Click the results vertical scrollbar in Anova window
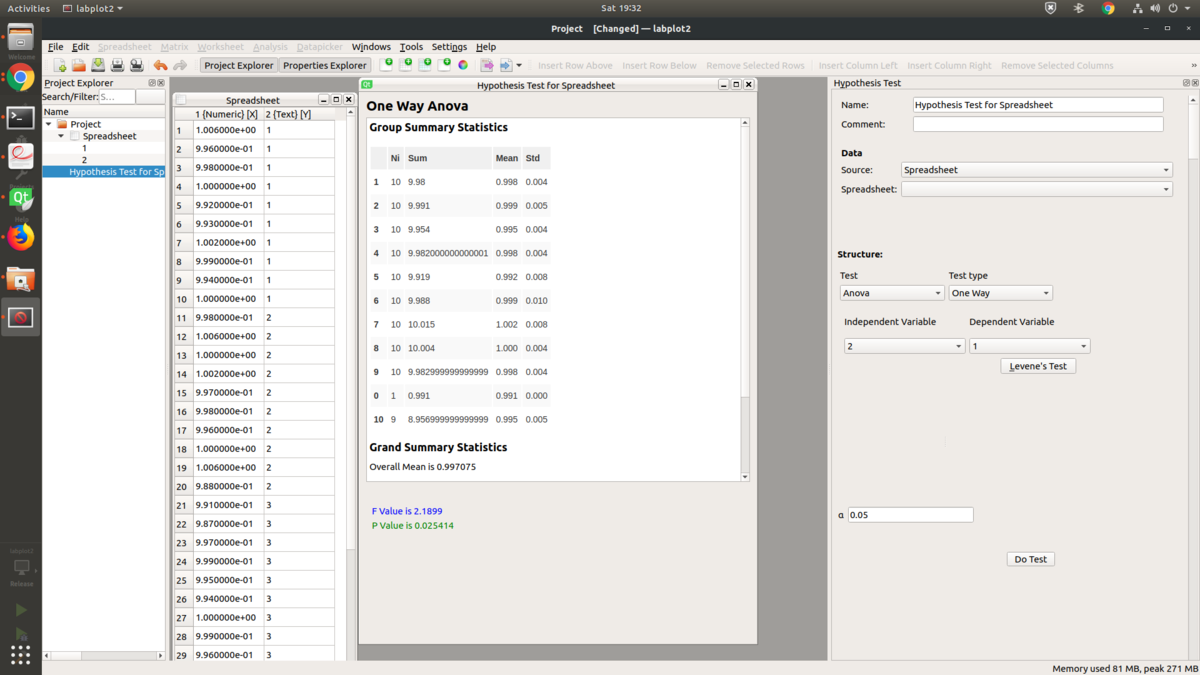 point(745,300)
